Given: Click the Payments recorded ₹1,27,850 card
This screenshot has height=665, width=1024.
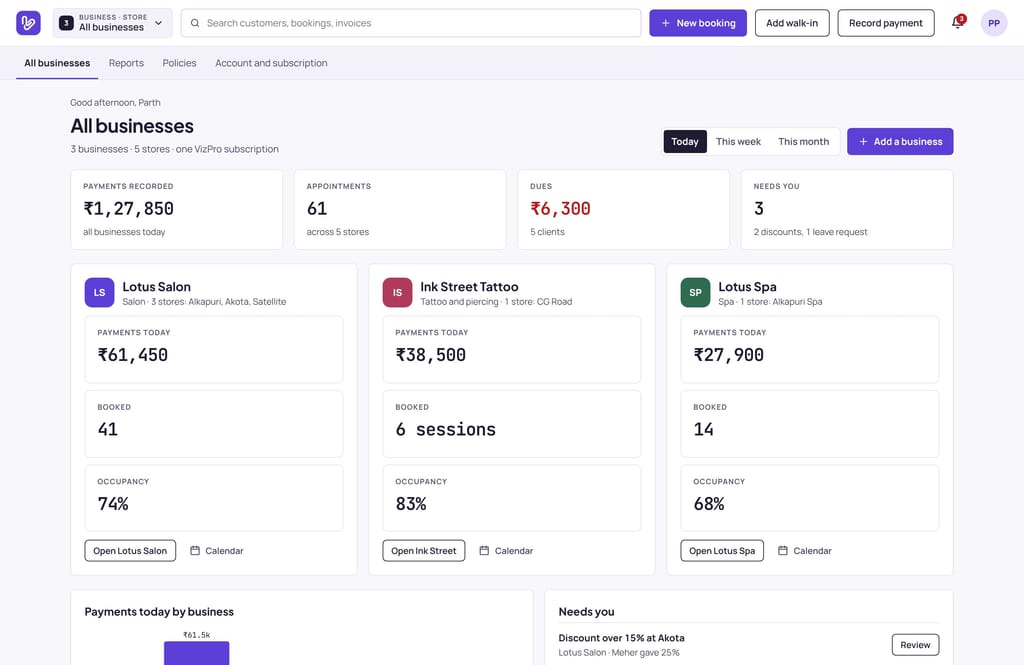Looking at the screenshot, I should (x=177, y=210).
